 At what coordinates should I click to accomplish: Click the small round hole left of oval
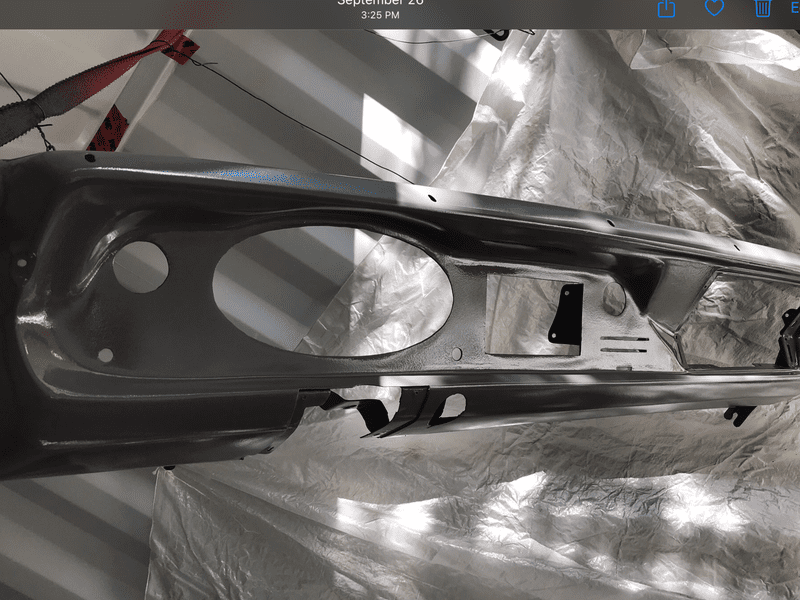140,267
